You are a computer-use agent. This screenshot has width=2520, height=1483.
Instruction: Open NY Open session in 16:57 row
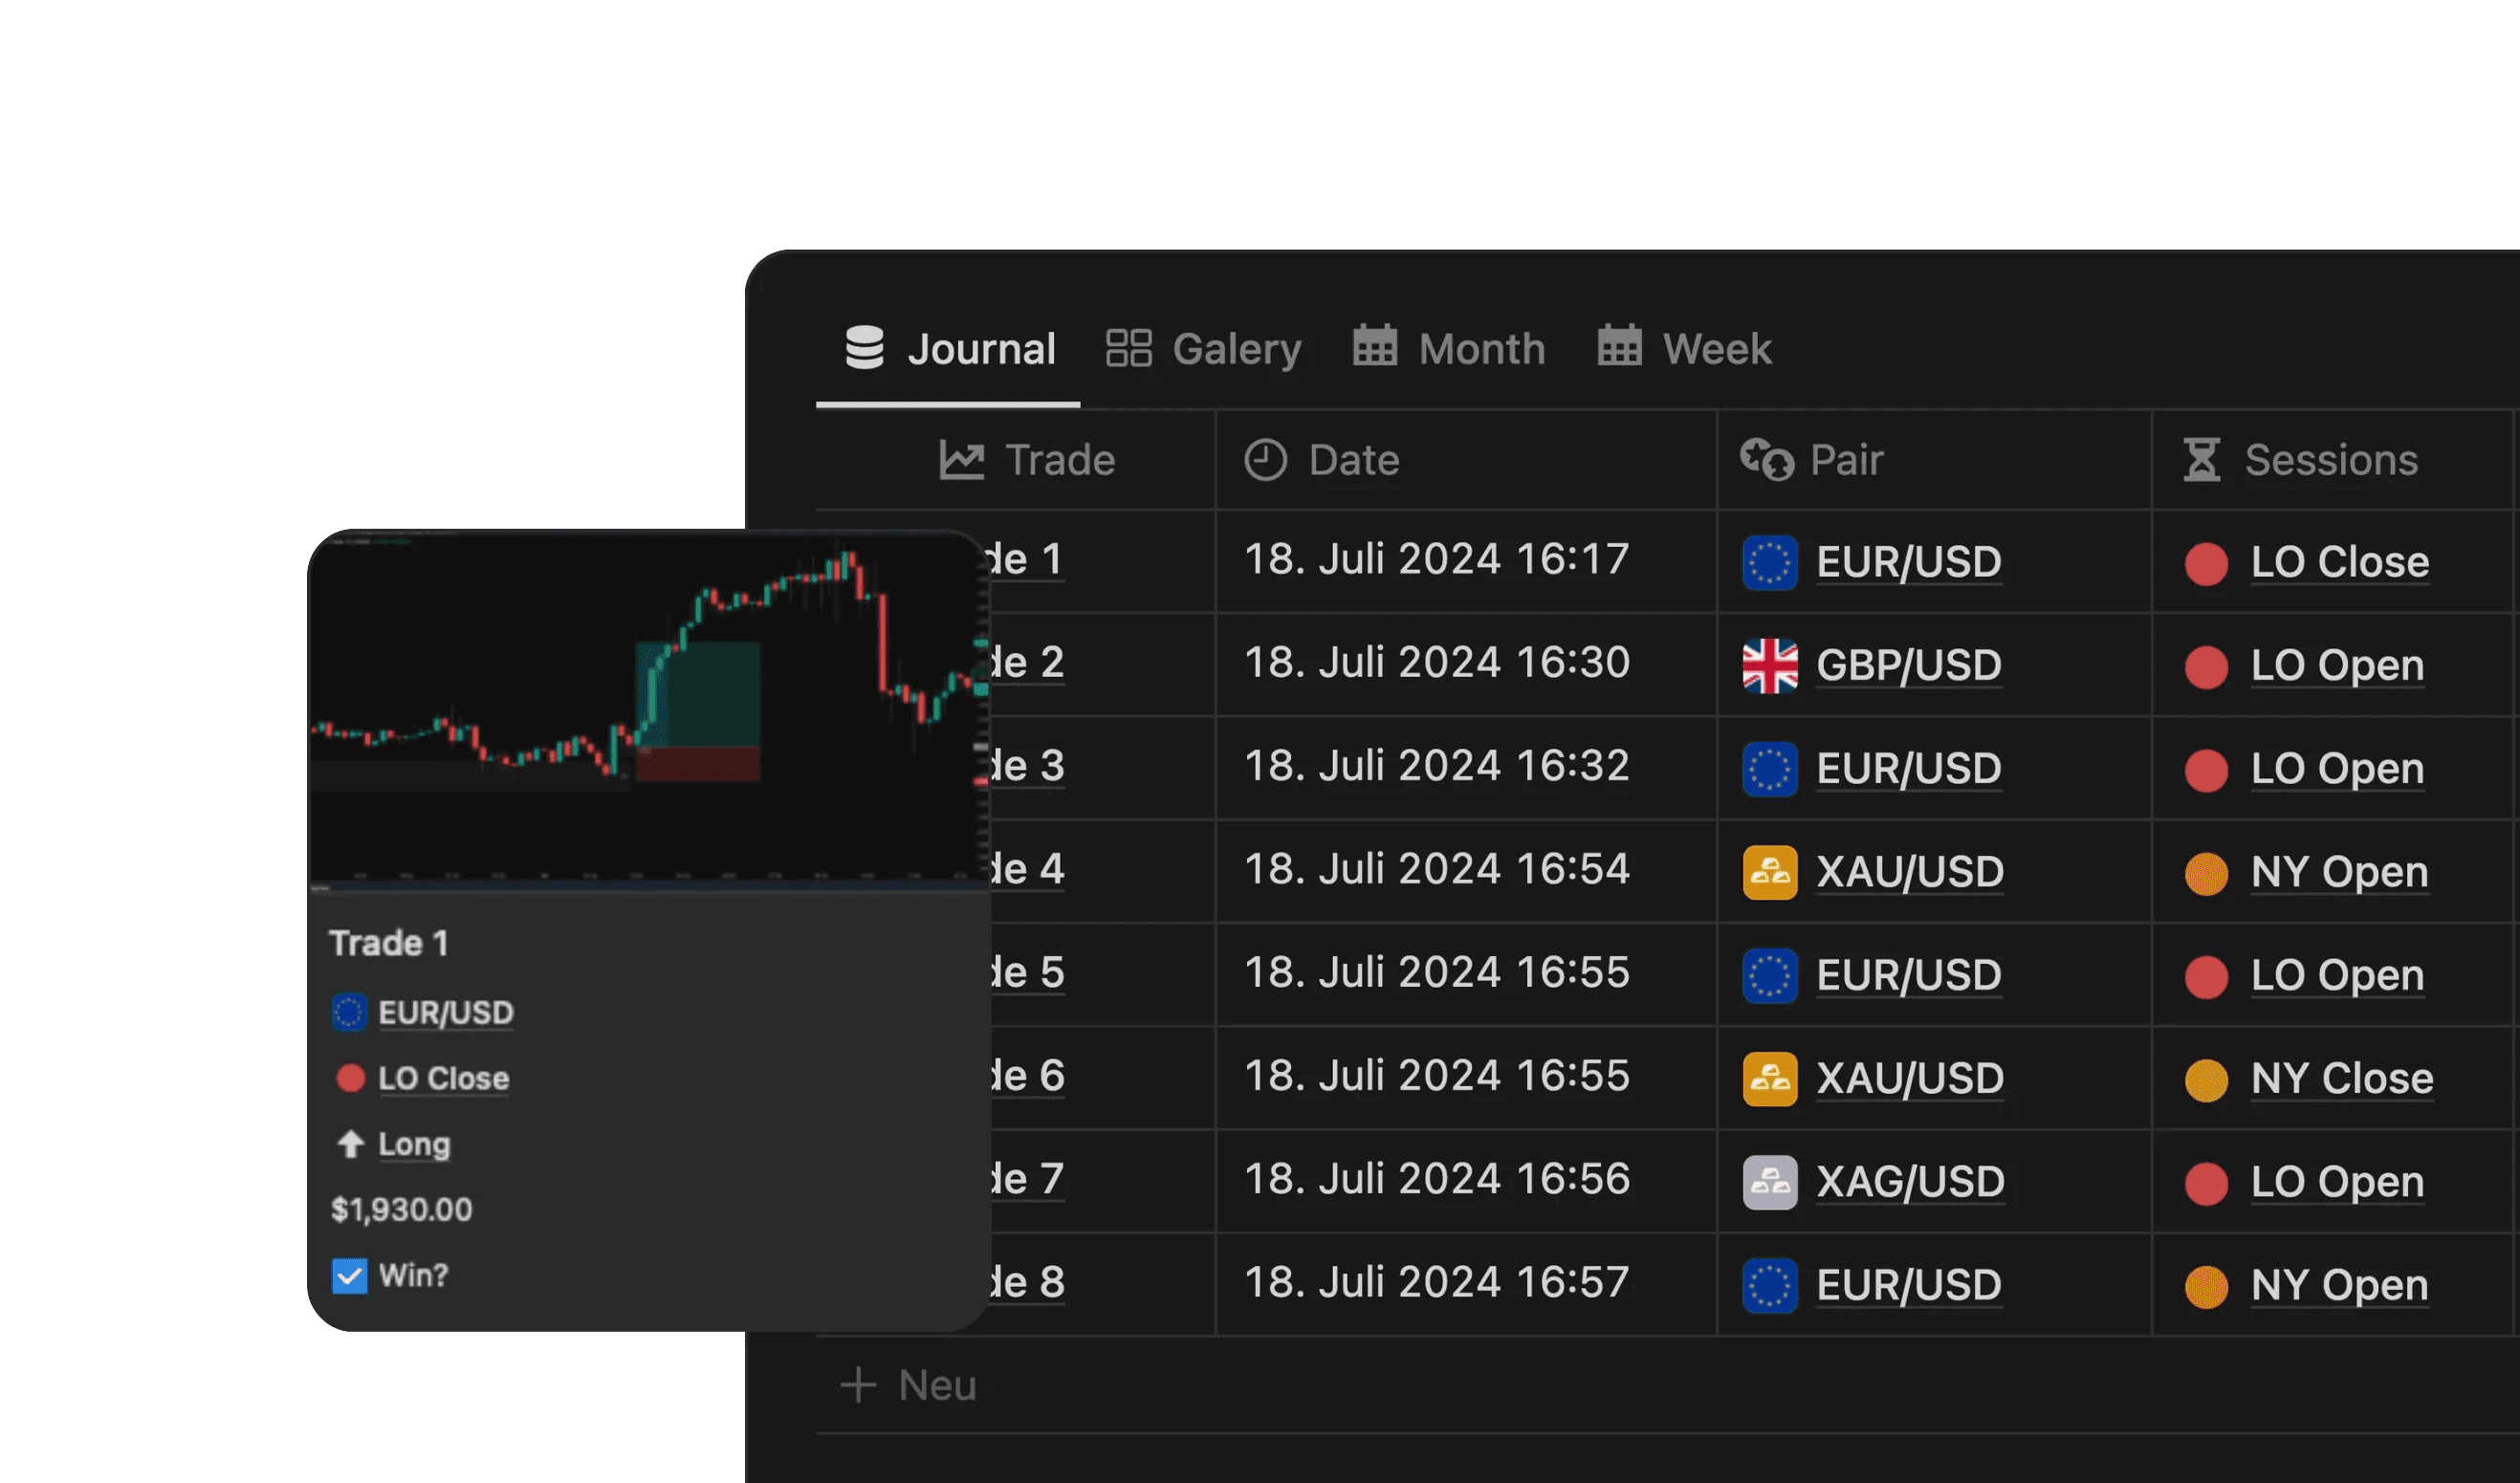click(2340, 1285)
